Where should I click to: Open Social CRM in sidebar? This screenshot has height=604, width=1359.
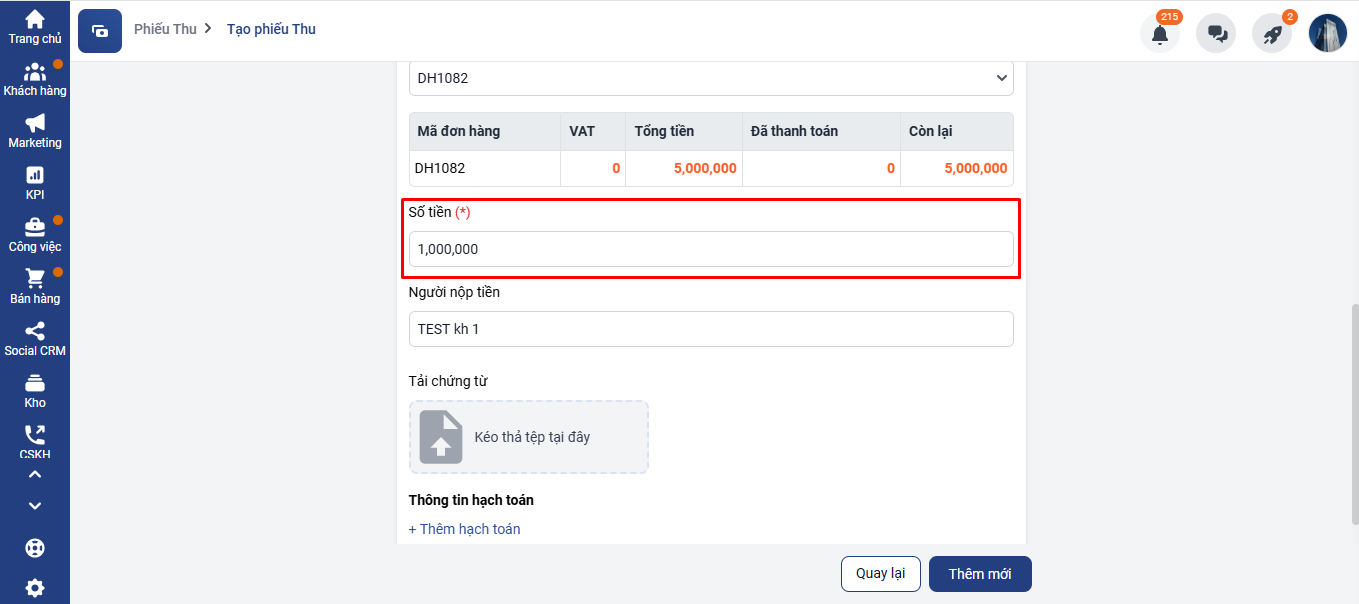35,339
